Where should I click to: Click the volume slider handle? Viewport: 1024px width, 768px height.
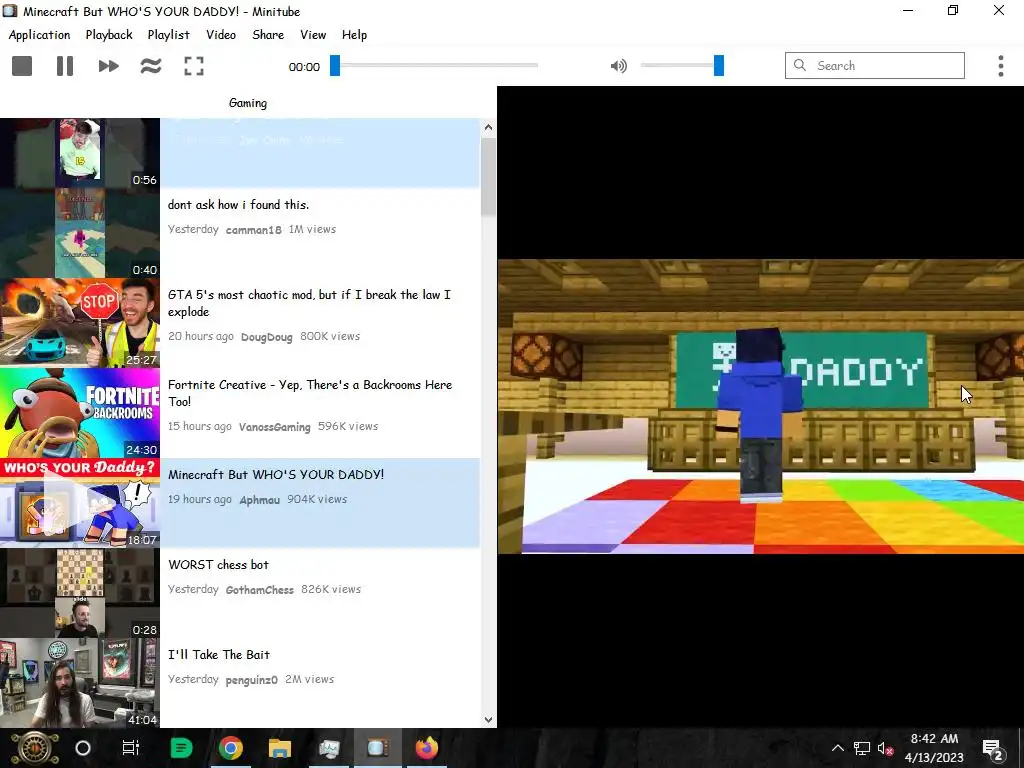[718, 65]
